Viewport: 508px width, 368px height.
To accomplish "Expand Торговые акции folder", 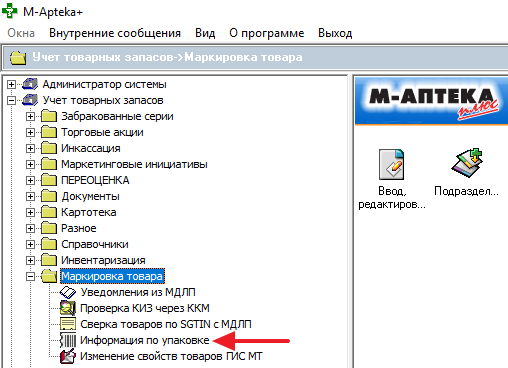I will point(30,132).
